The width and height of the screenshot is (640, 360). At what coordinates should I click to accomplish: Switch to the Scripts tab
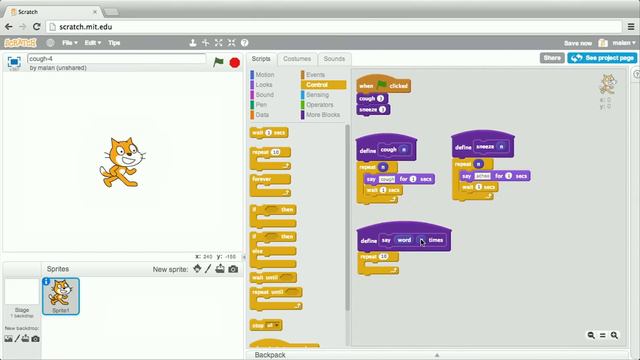click(x=261, y=59)
